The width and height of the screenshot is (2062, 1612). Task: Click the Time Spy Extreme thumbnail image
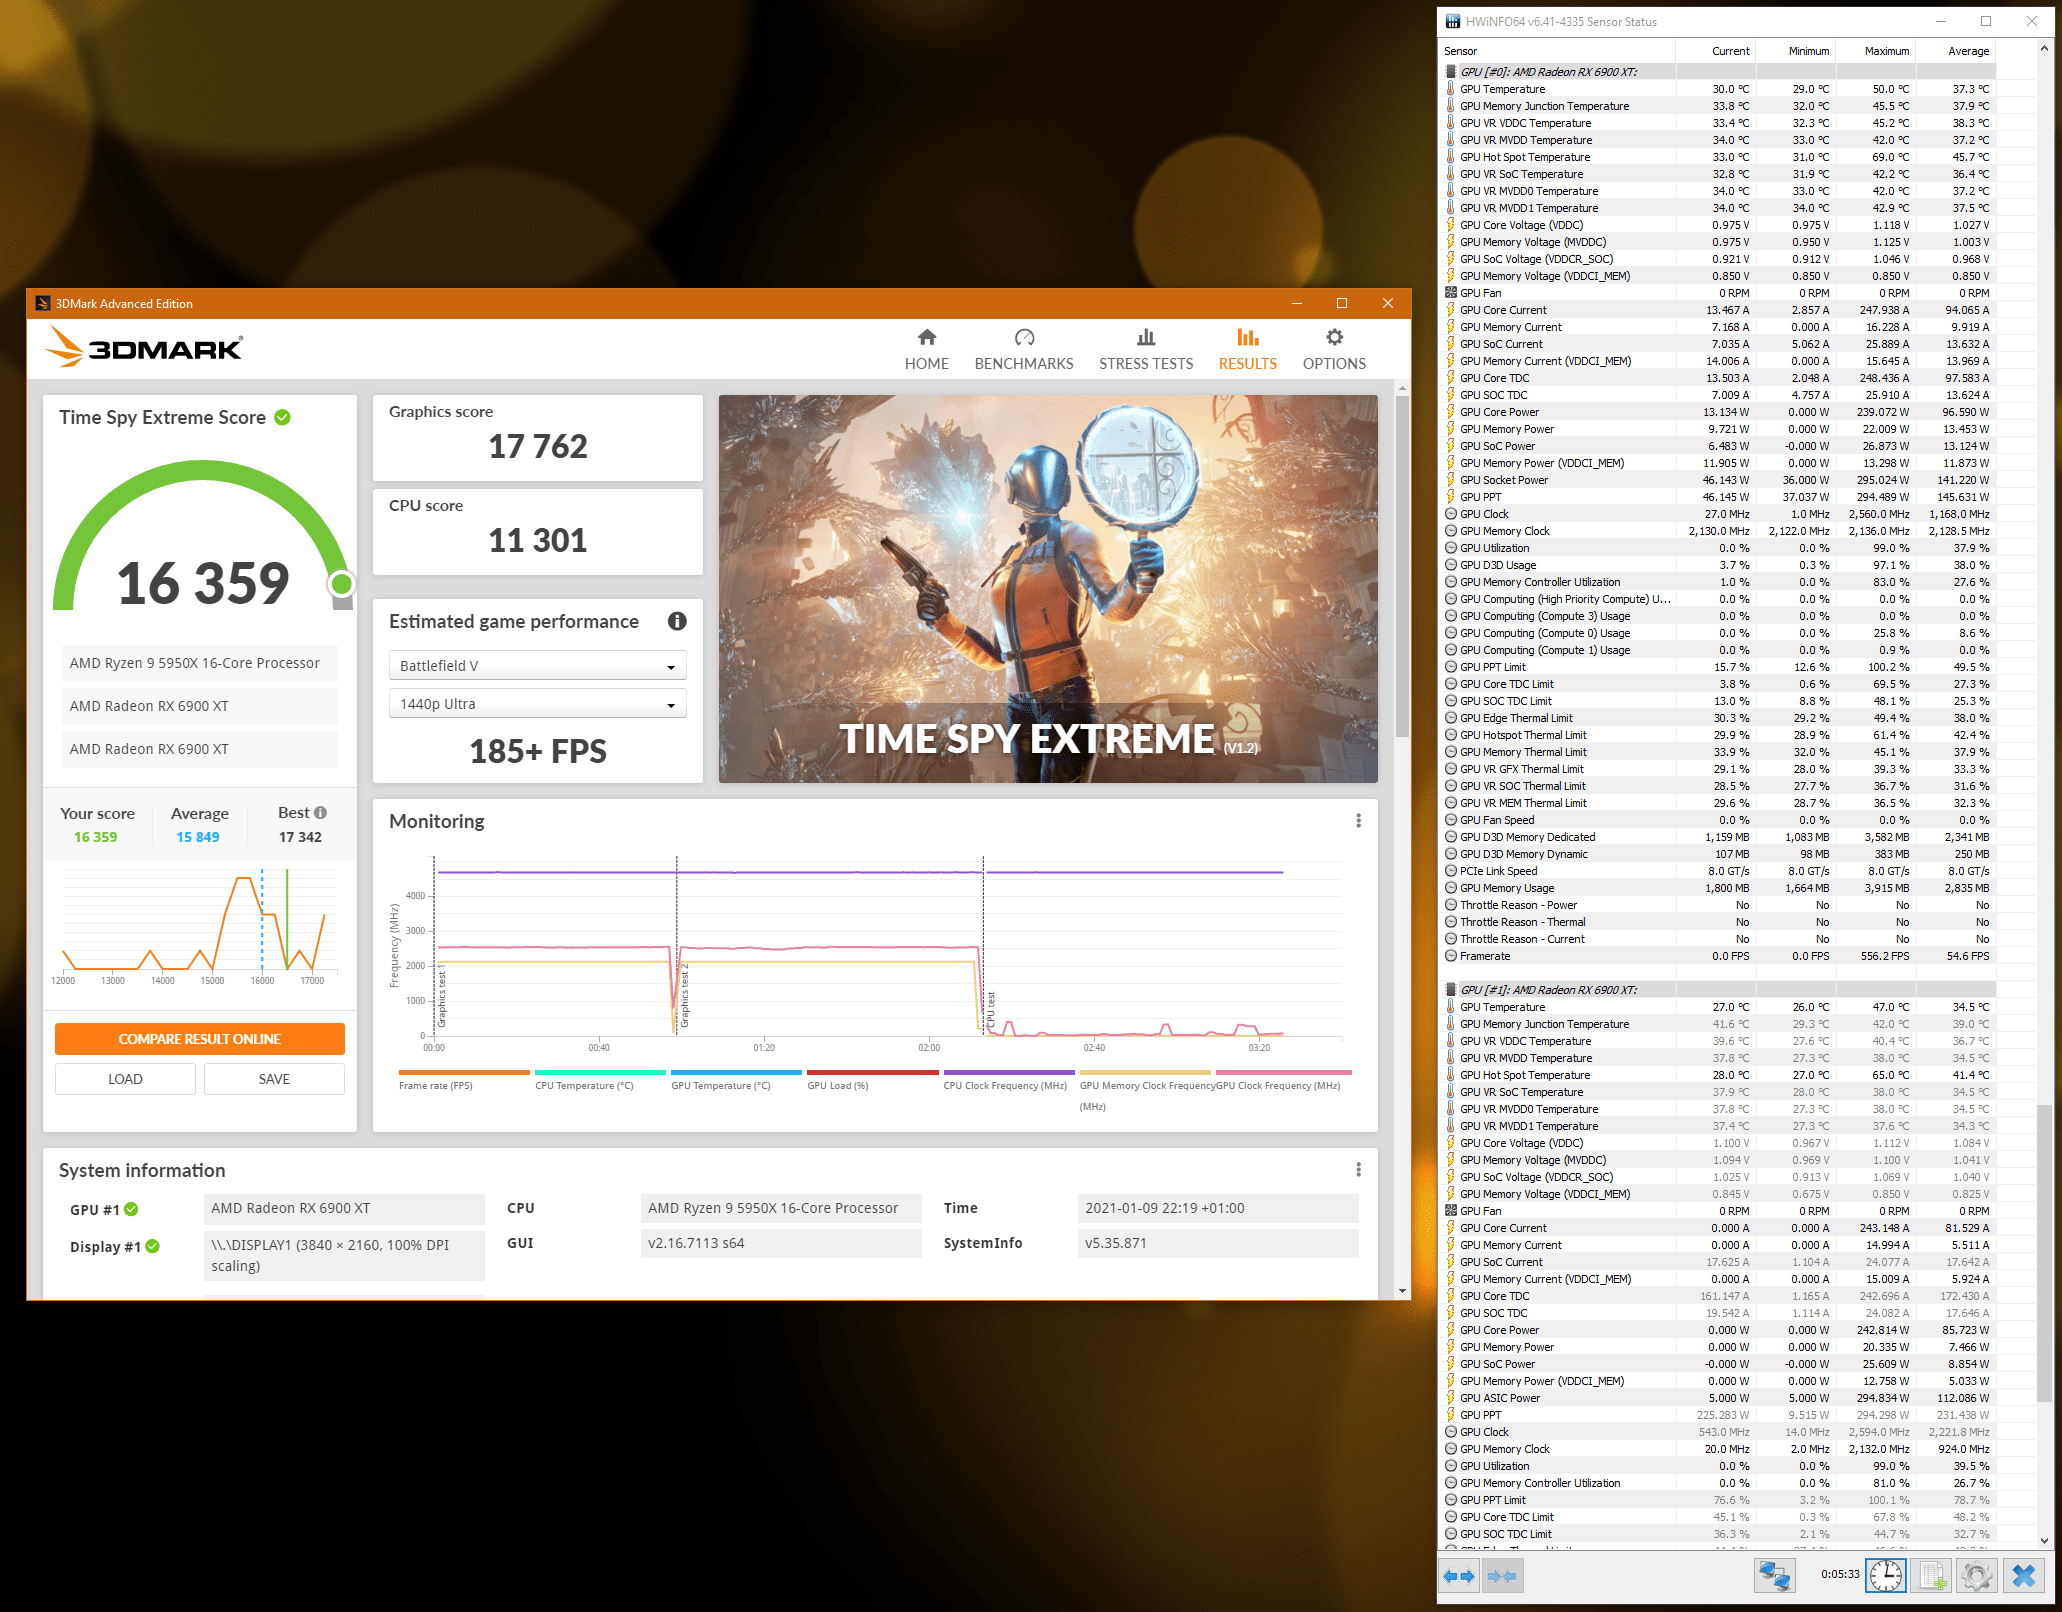click(x=1048, y=589)
